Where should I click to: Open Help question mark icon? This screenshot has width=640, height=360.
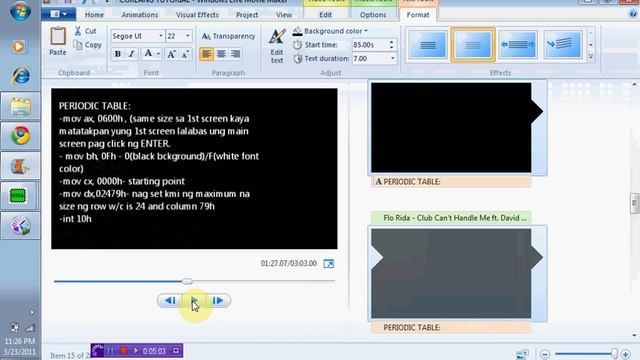pyautogui.click(x=633, y=13)
